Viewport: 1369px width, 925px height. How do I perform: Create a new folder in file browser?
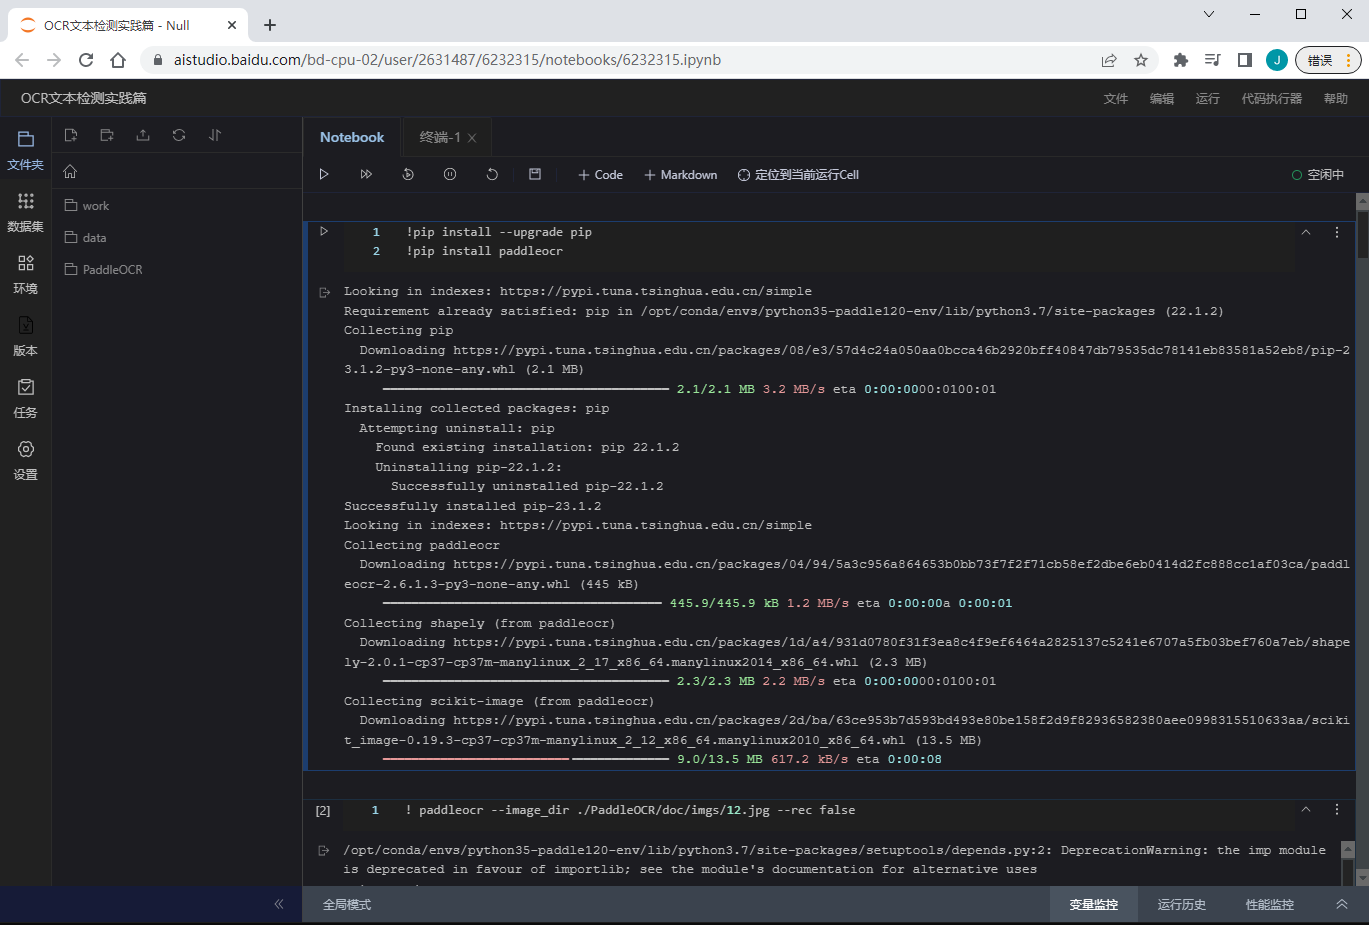(x=107, y=135)
